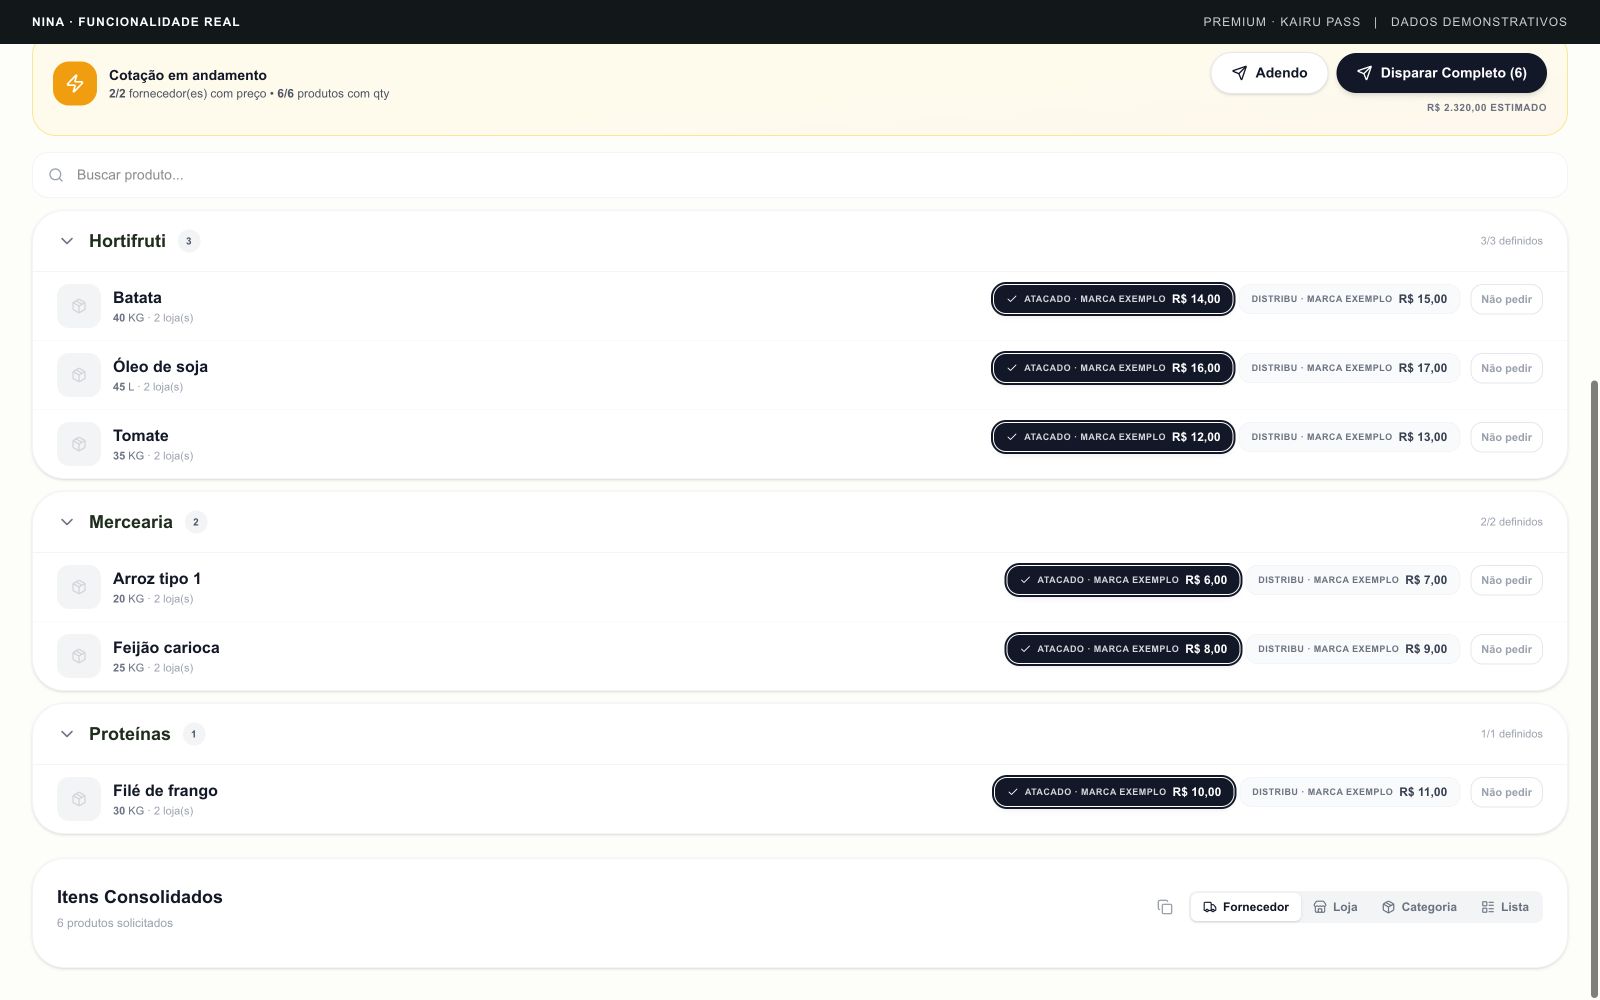Click Não pedir for Batata

point(1506,299)
